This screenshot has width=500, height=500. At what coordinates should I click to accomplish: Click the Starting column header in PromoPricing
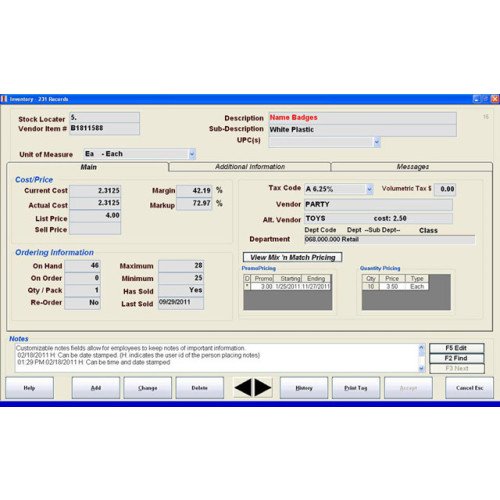[x=287, y=279]
